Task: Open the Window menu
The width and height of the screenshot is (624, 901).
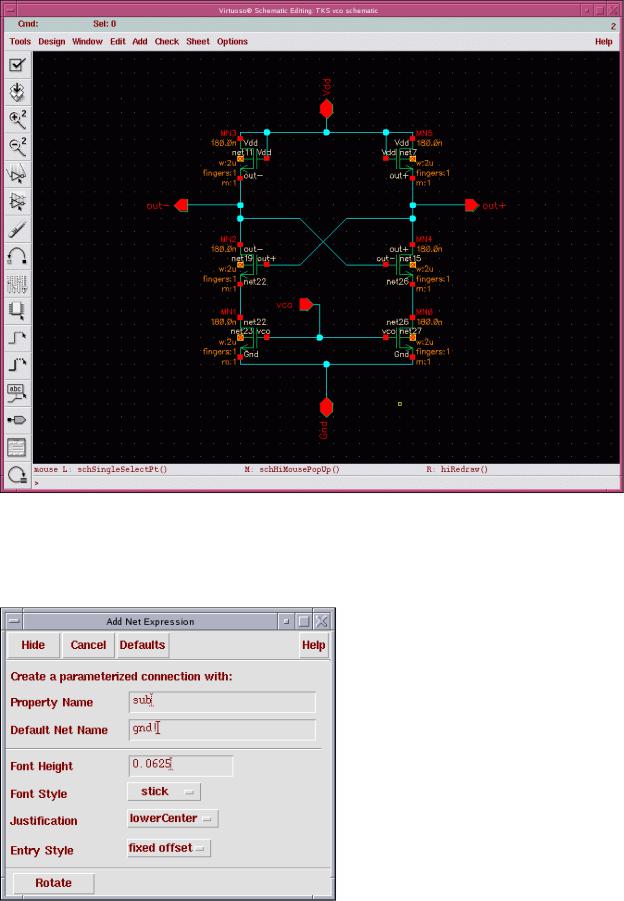Action: [87, 41]
